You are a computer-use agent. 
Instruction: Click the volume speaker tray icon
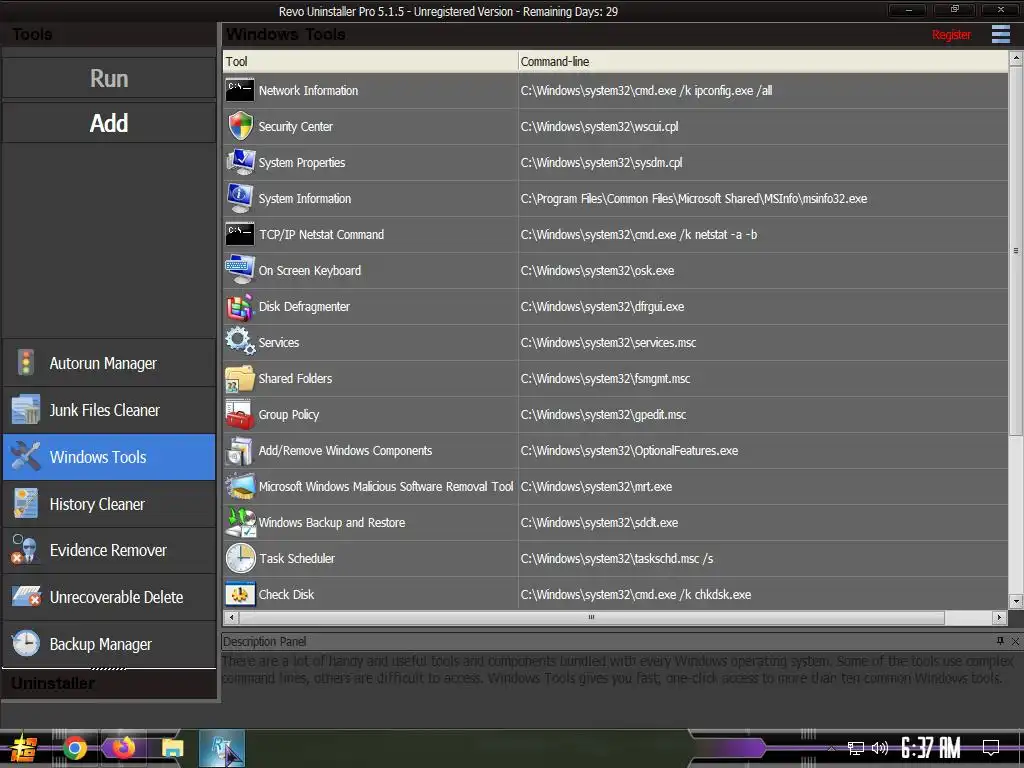click(880, 748)
